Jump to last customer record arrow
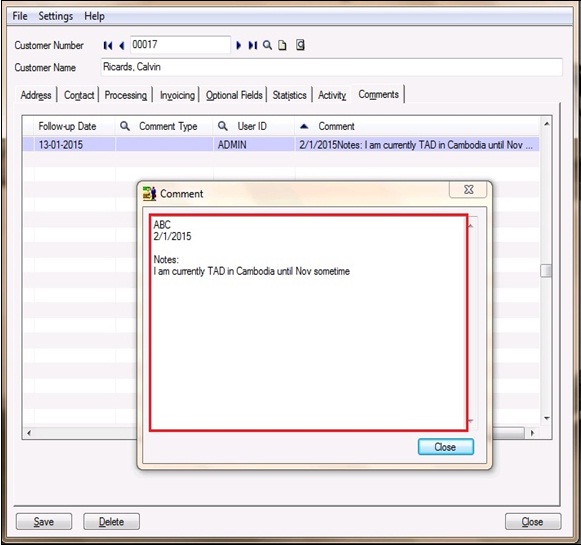Image resolution: width=581 pixels, height=545 pixels. (x=252, y=46)
